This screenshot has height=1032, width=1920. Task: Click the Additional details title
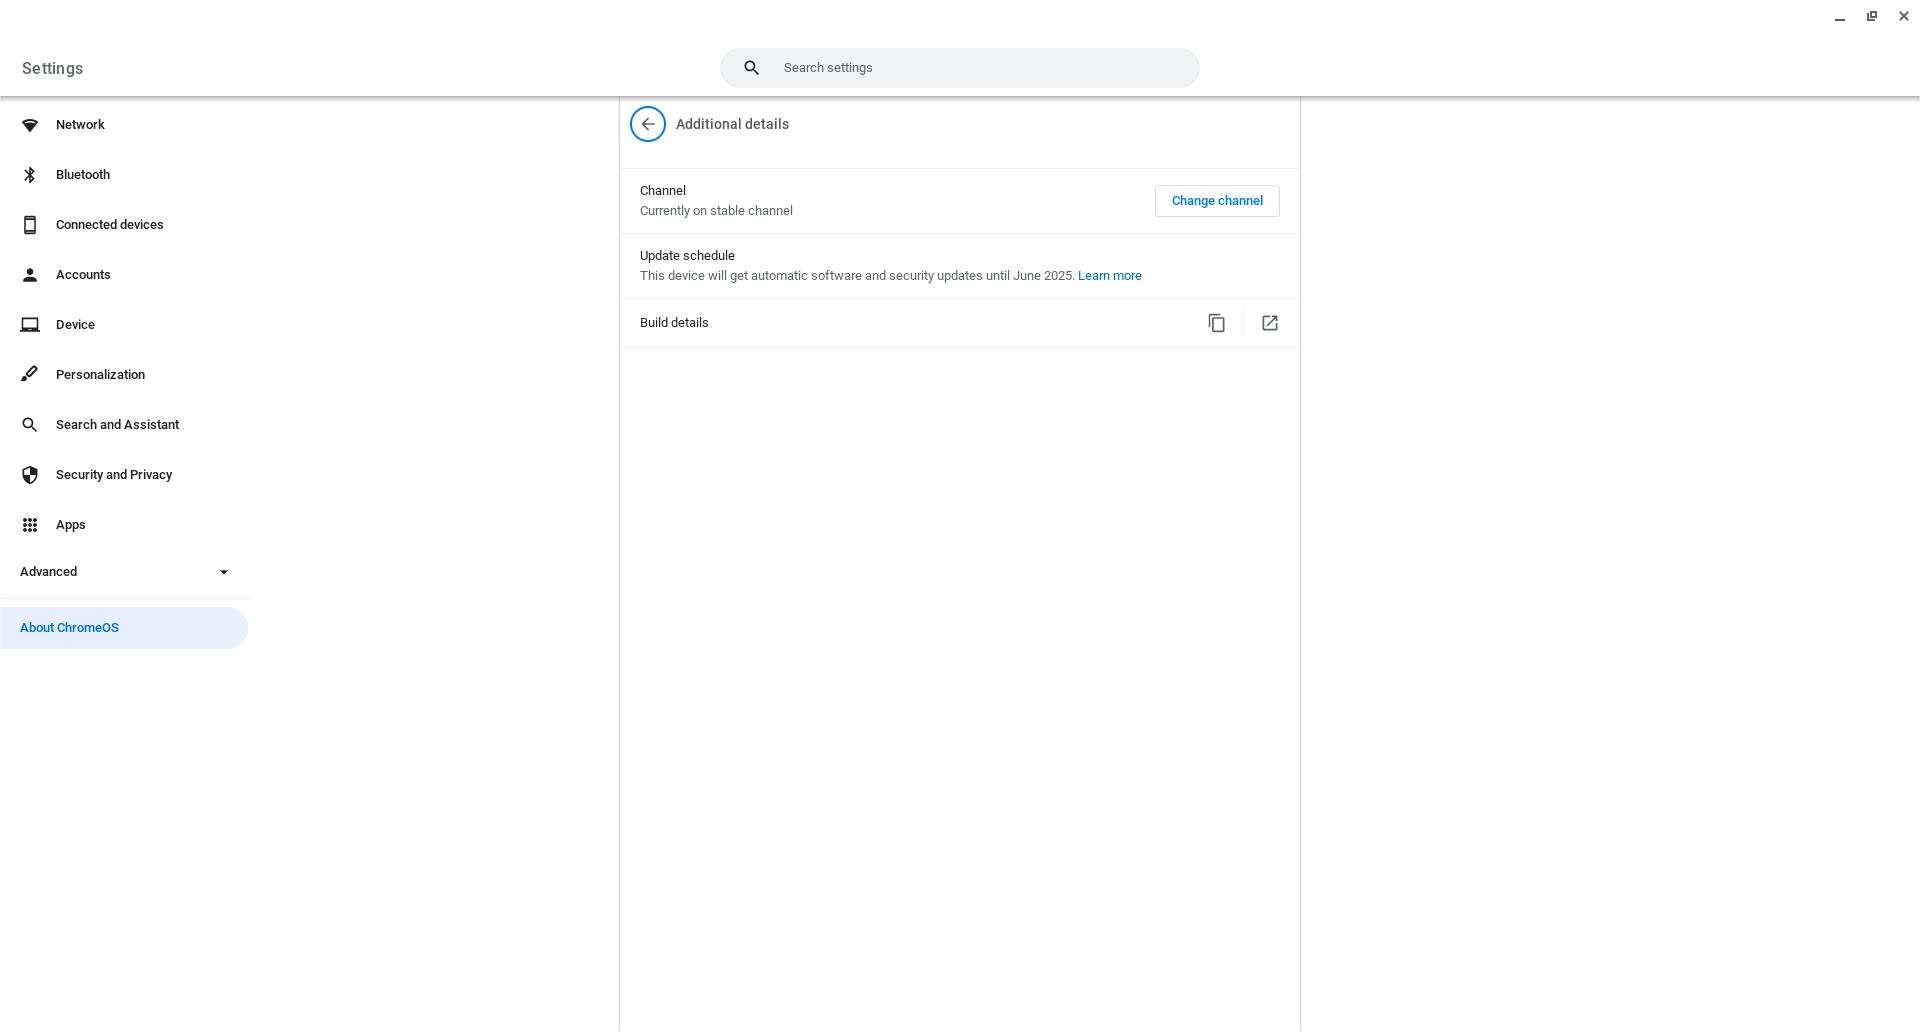732,124
